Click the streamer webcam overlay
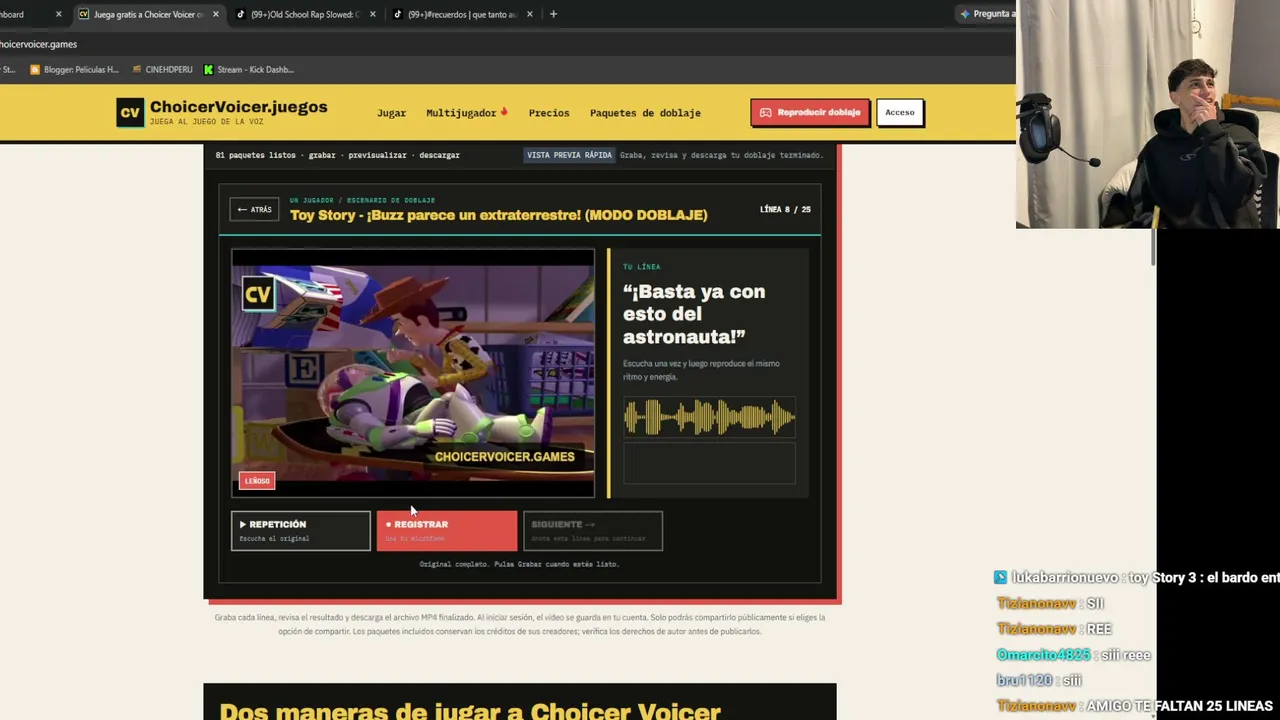 click(1148, 115)
